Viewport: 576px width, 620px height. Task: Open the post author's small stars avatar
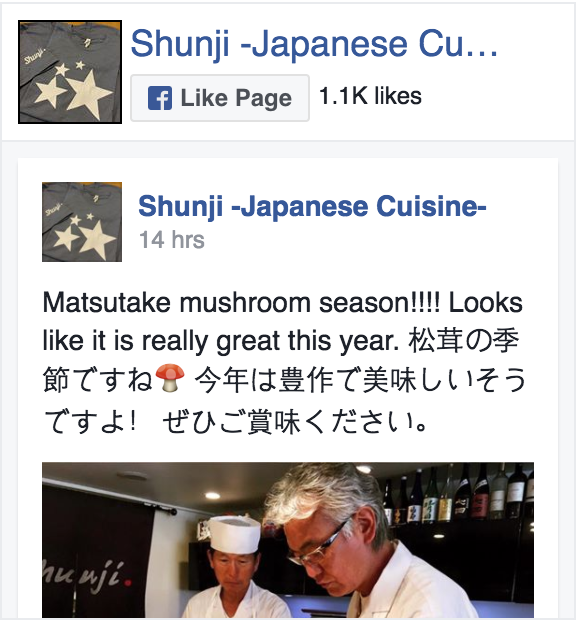tap(82, 222)
